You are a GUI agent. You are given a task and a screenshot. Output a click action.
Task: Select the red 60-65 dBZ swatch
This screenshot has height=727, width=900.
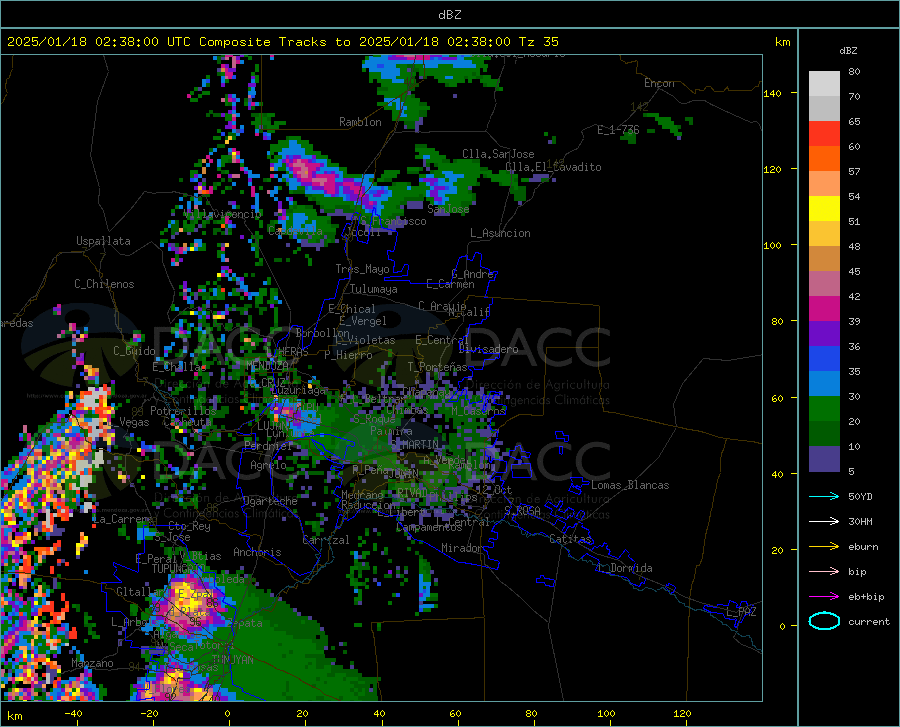click(824, 134)
